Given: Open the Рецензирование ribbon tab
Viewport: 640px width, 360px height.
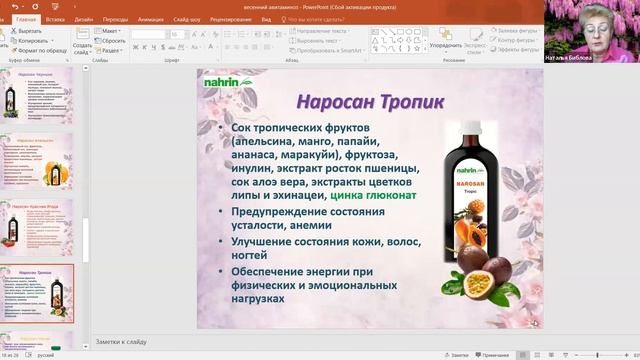Looking at the screenshot, I should (x=231, y=19).
